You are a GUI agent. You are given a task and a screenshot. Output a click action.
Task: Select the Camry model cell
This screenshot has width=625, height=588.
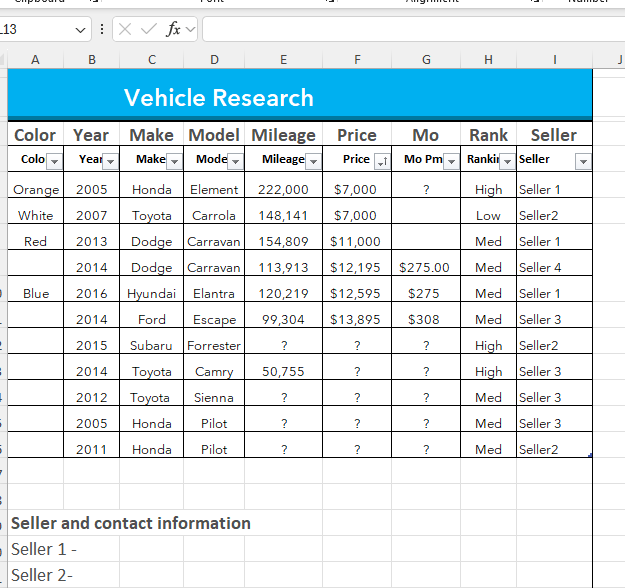coord(214,367)
